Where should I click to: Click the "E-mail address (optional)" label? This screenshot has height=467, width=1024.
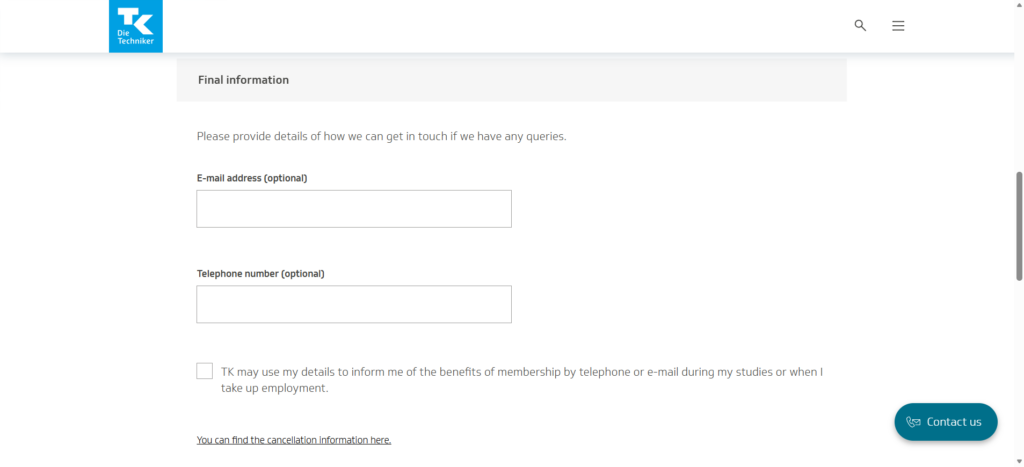252,178
